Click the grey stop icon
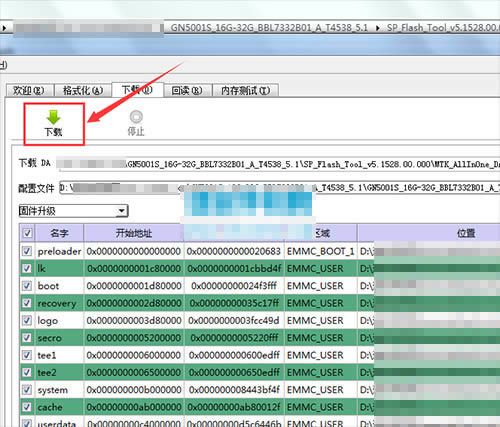The height and width of the screenshot is (427, 500). 136,117
